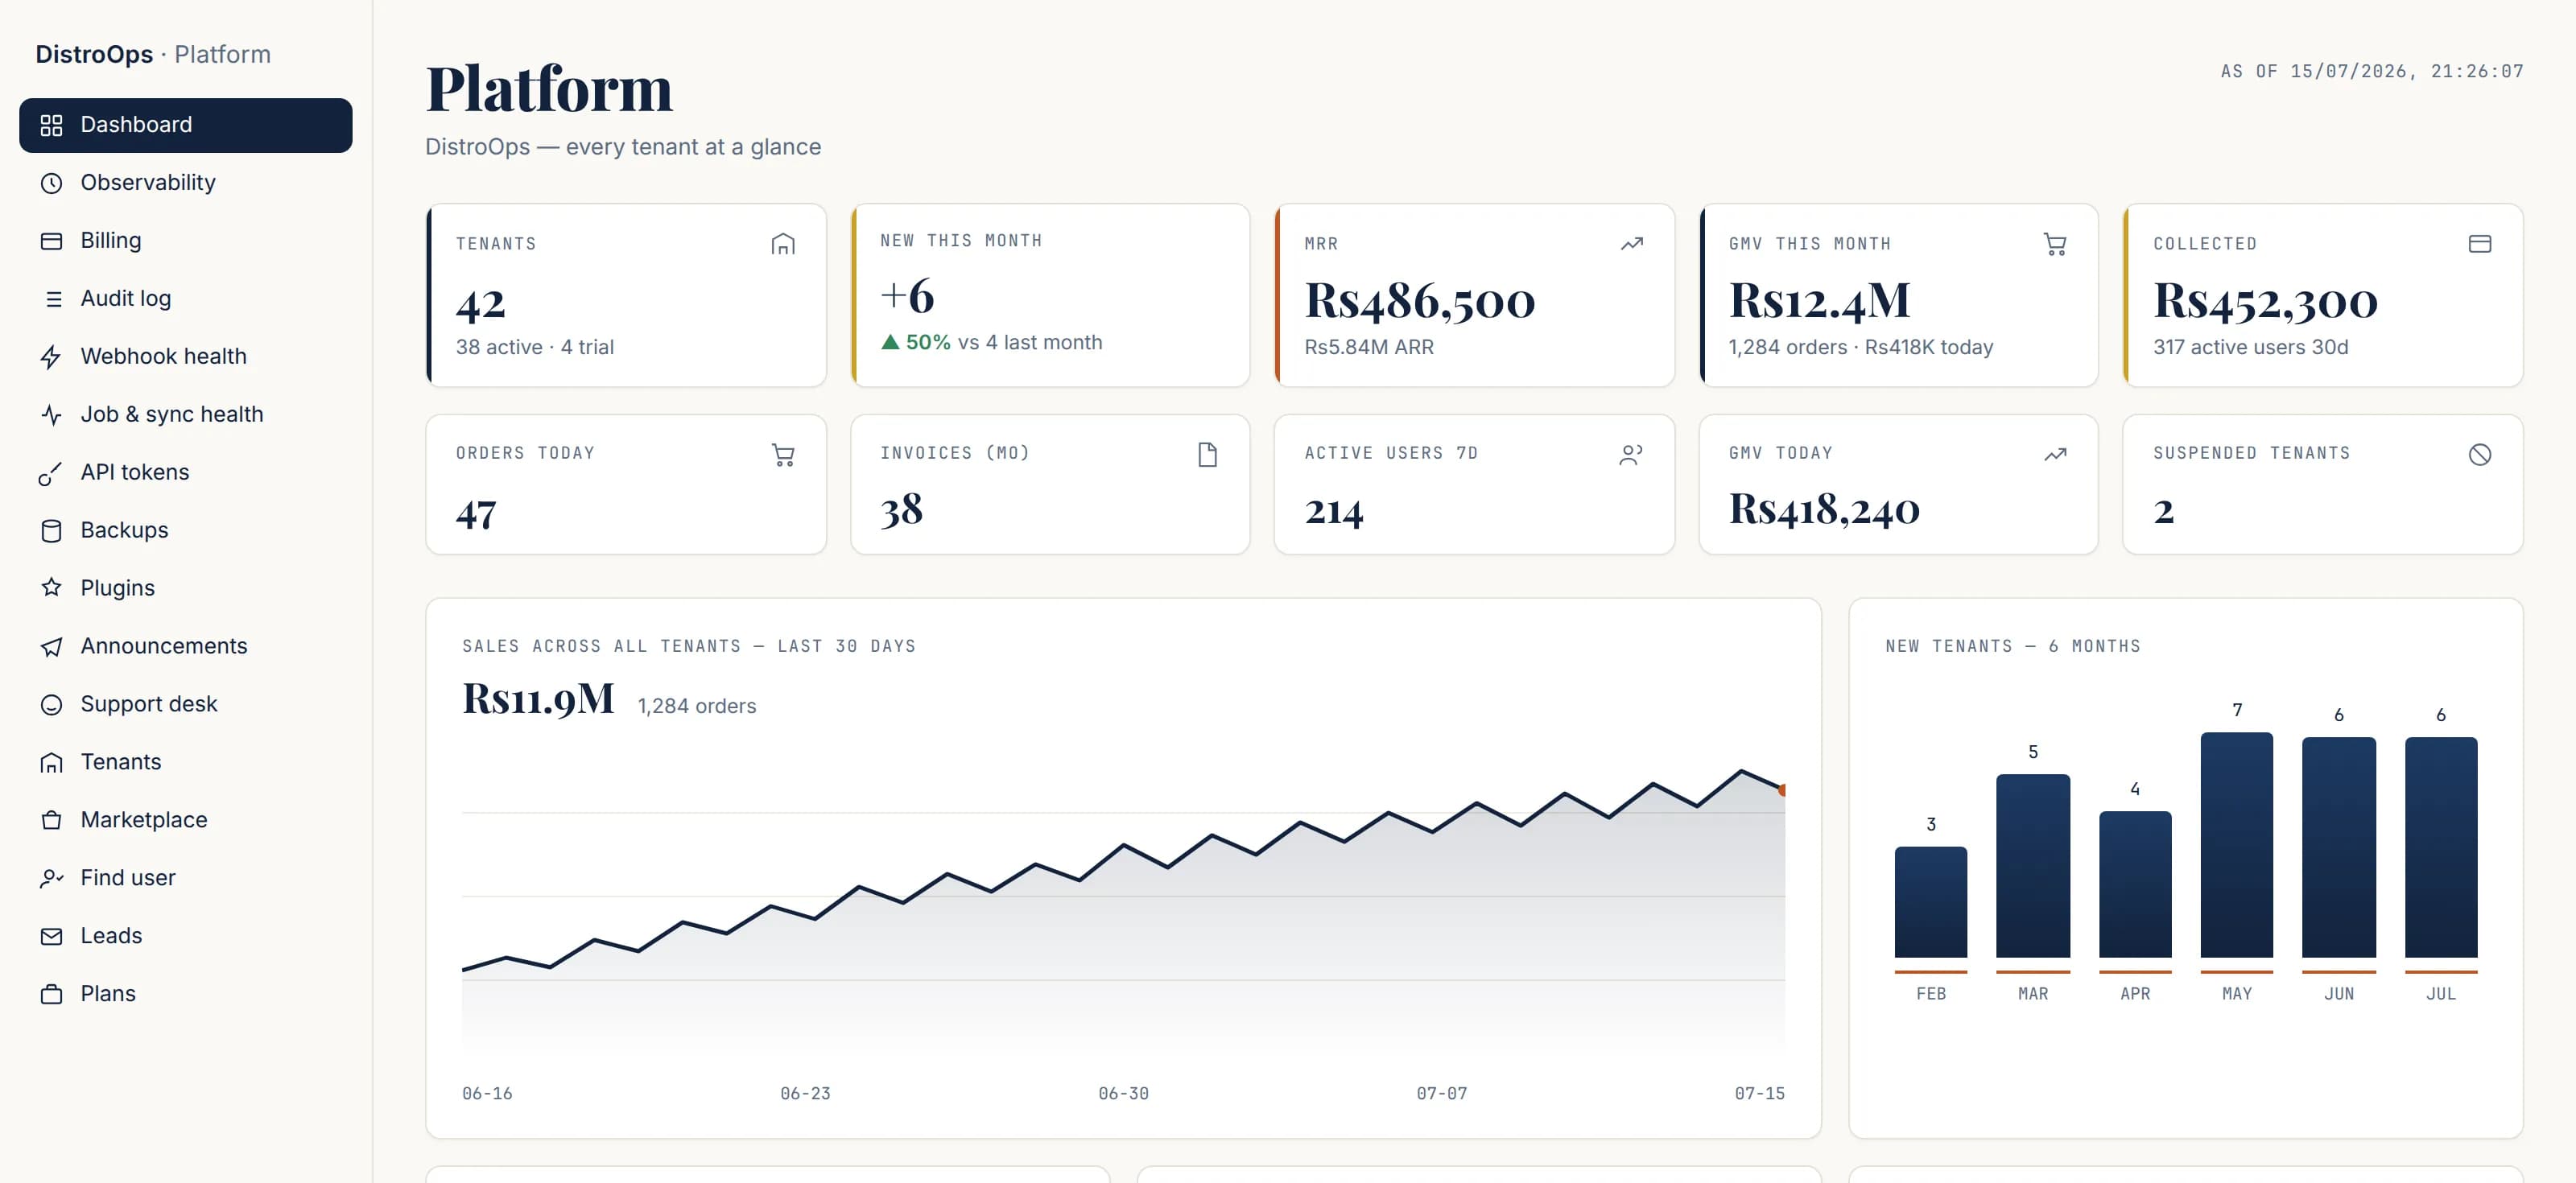Screen dimensions: 2576x1183
Task: Click the Leads envelope icon
Action: pos(51,936)
